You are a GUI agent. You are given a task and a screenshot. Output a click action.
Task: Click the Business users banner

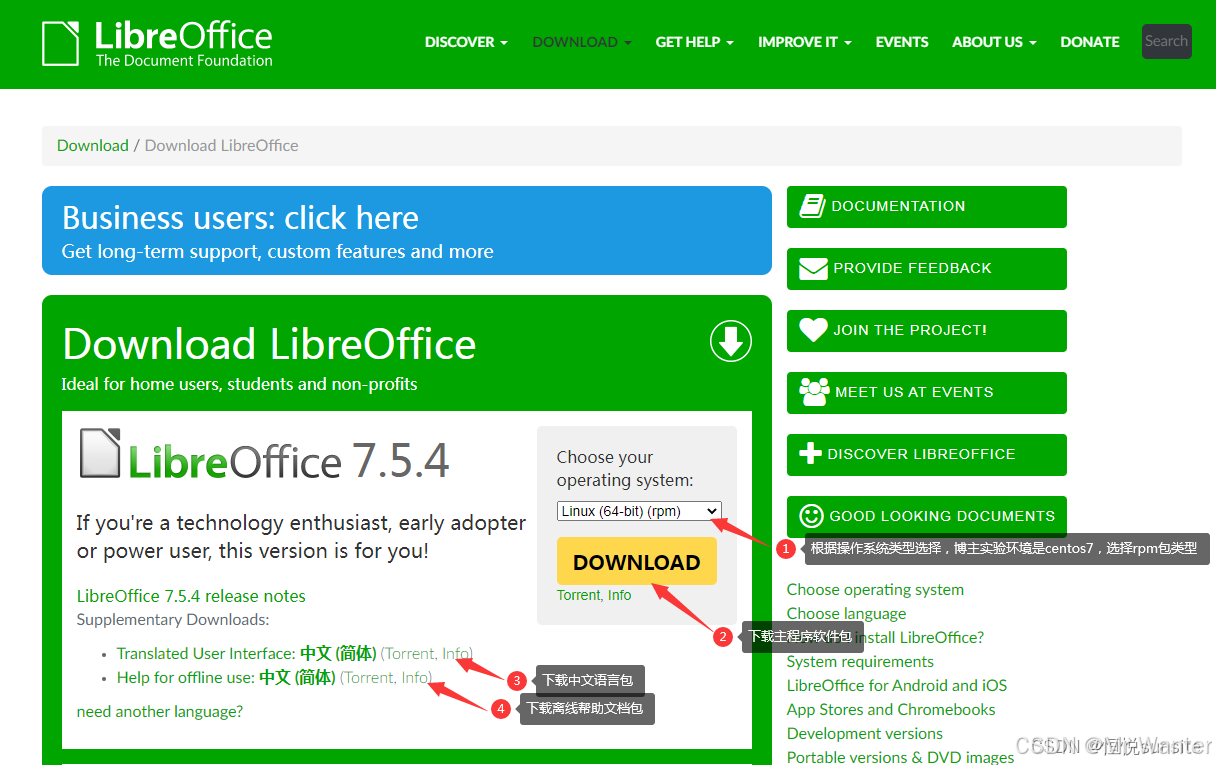407,230
